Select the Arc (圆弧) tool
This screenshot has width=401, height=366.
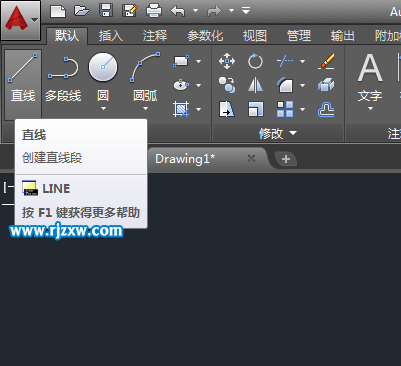pyautogui.click(x=145, y=77)
